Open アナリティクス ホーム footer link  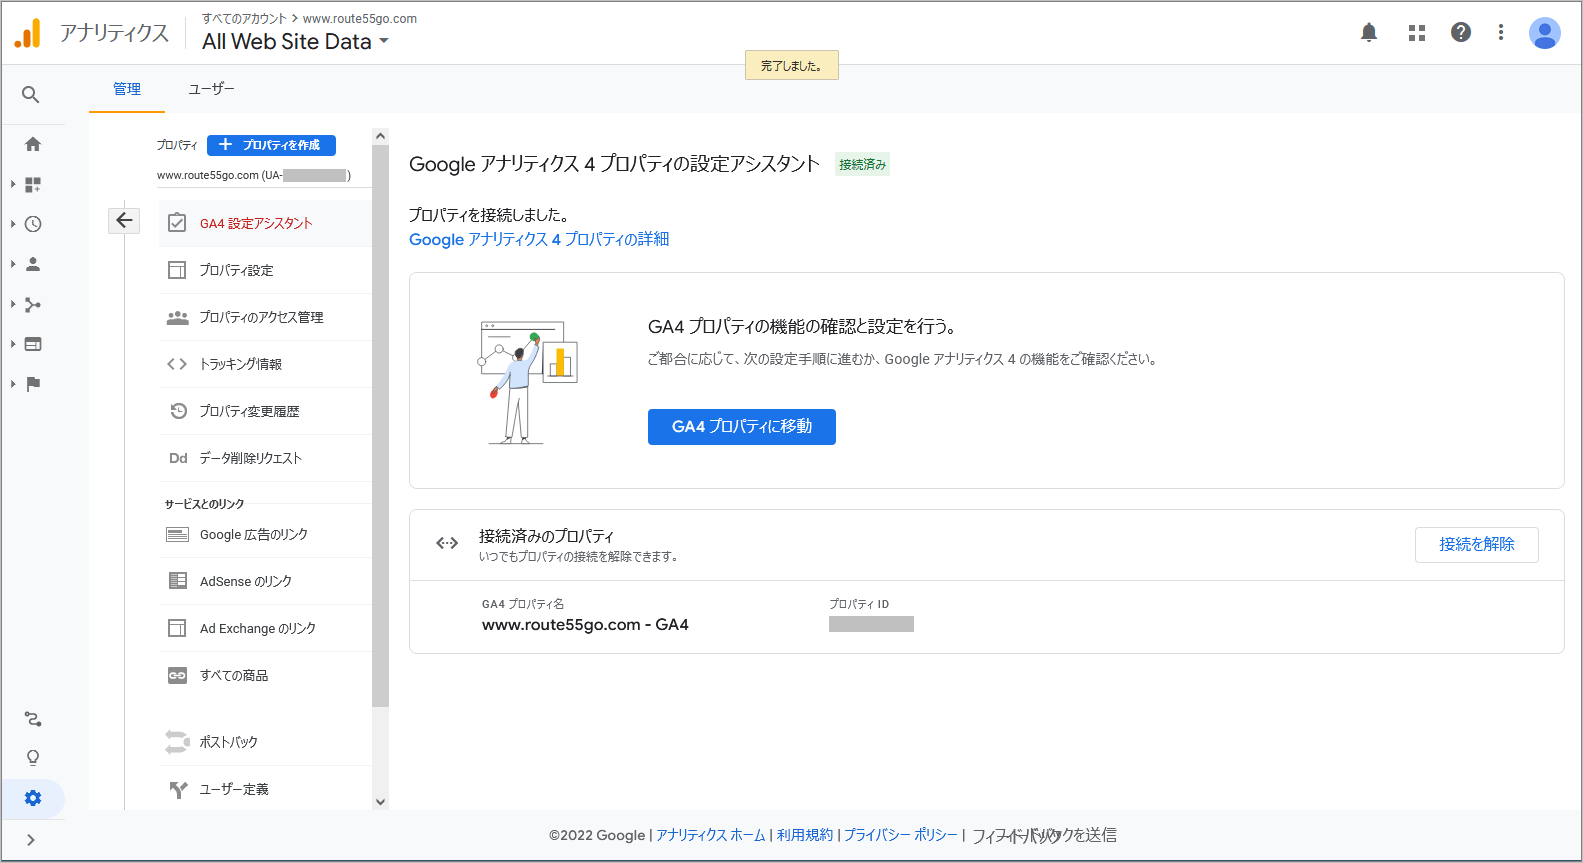pyautogui.click(x=710, y=835)
